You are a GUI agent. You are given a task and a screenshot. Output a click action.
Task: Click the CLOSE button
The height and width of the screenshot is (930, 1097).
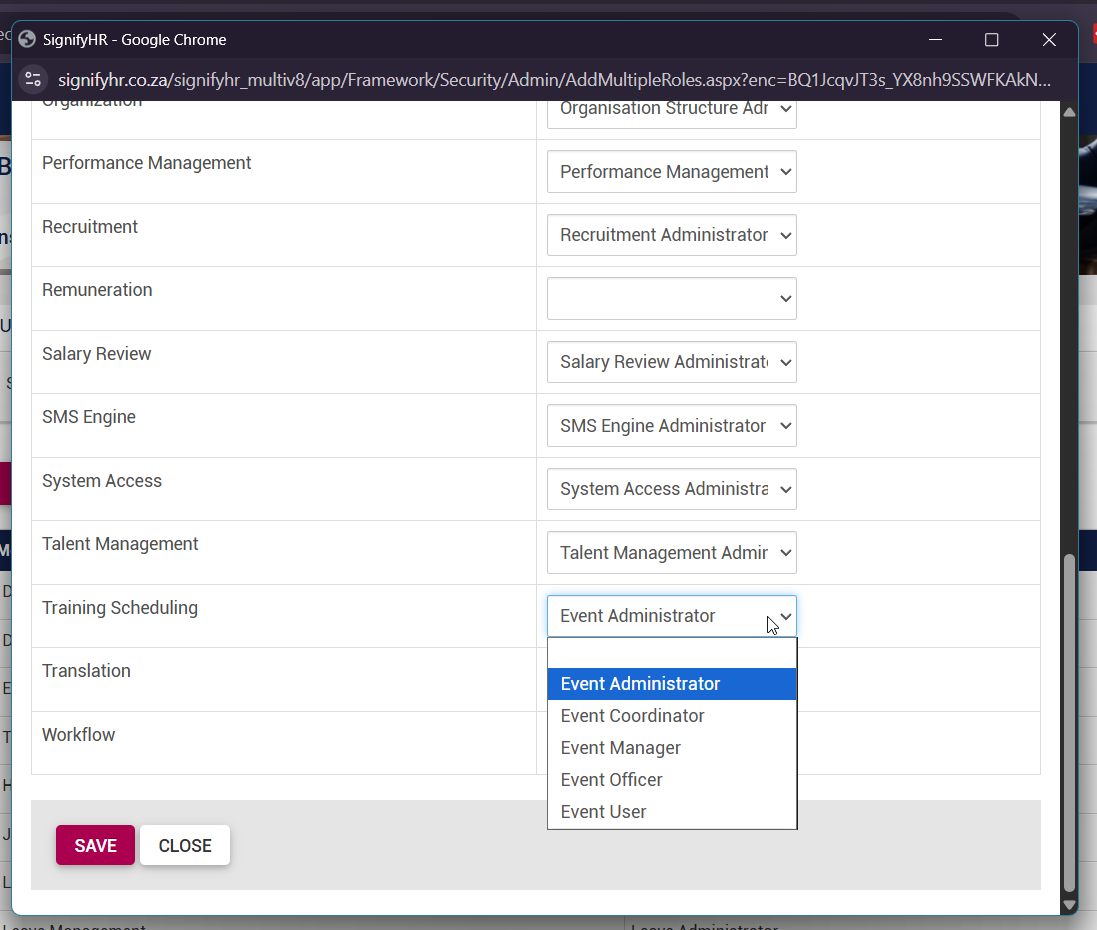pyautogui.click(x=184, y=845)
